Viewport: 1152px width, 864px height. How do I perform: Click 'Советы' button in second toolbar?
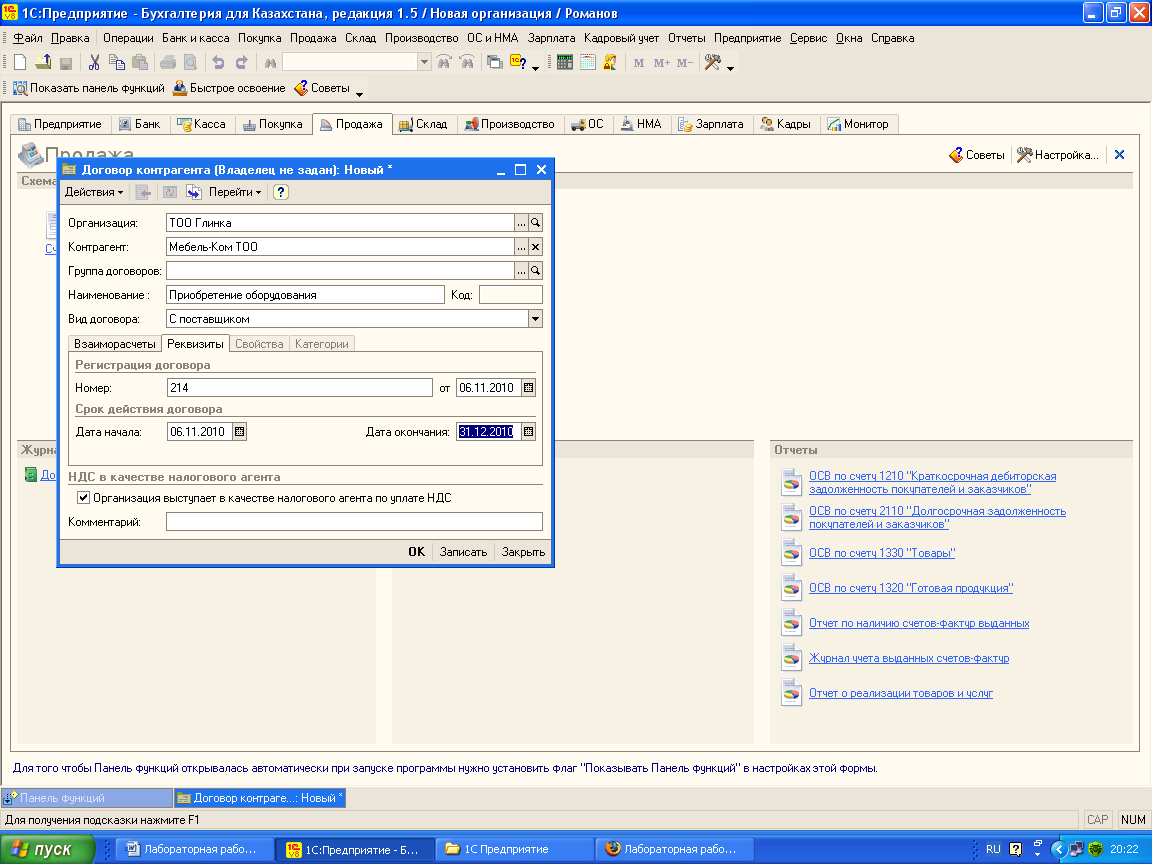(322, 88)
